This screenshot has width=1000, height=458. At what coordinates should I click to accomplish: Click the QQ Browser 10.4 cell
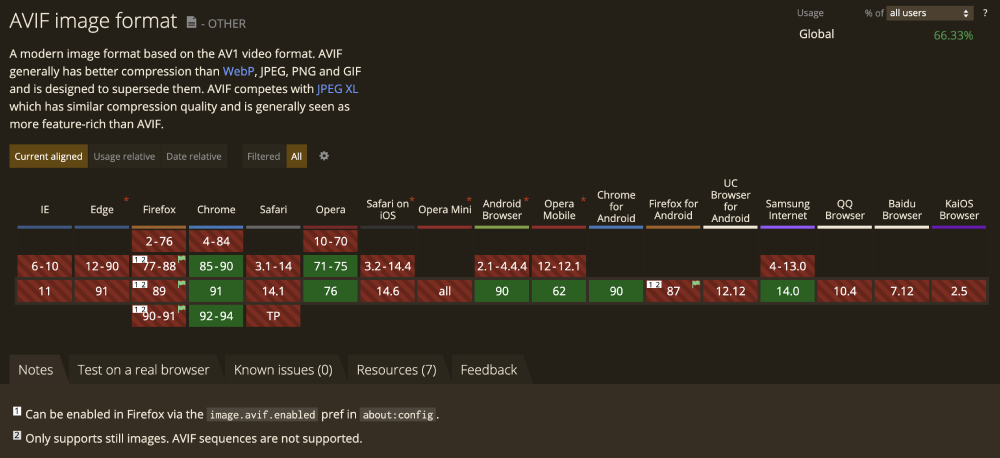[845, 292]
